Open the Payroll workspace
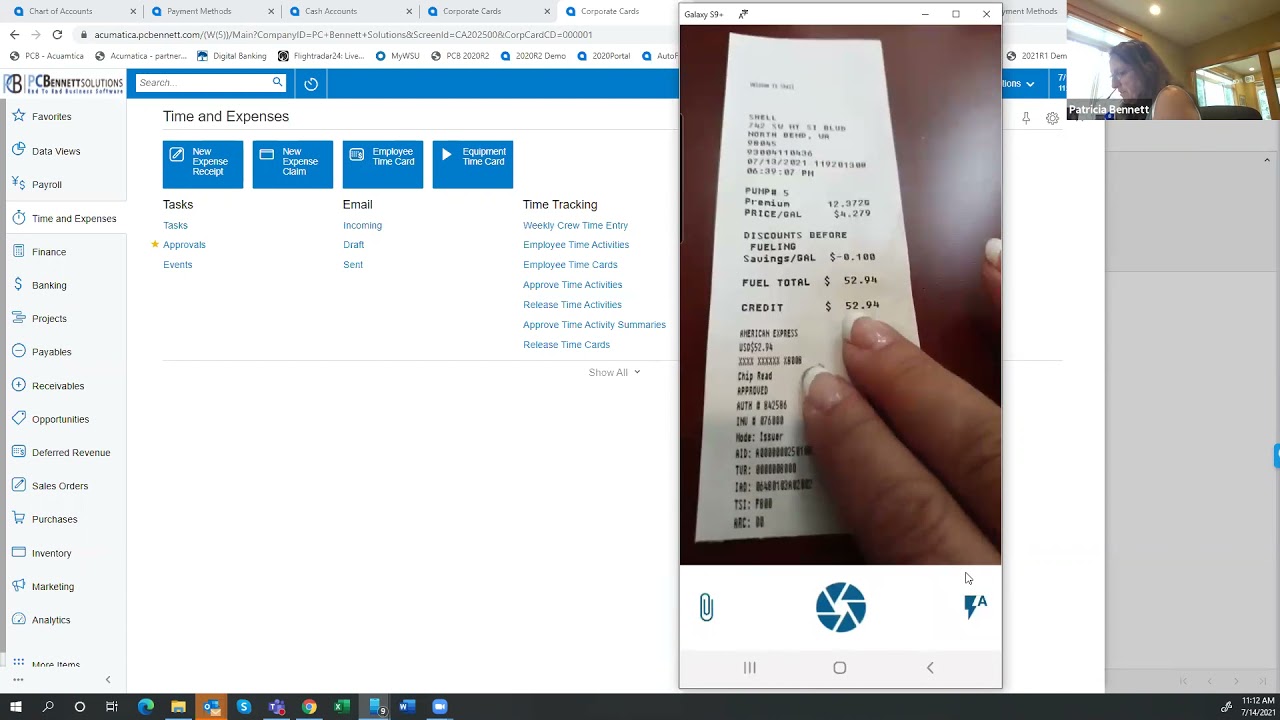The width and height of the screenshot is (1280, 720). click(47, 185)
